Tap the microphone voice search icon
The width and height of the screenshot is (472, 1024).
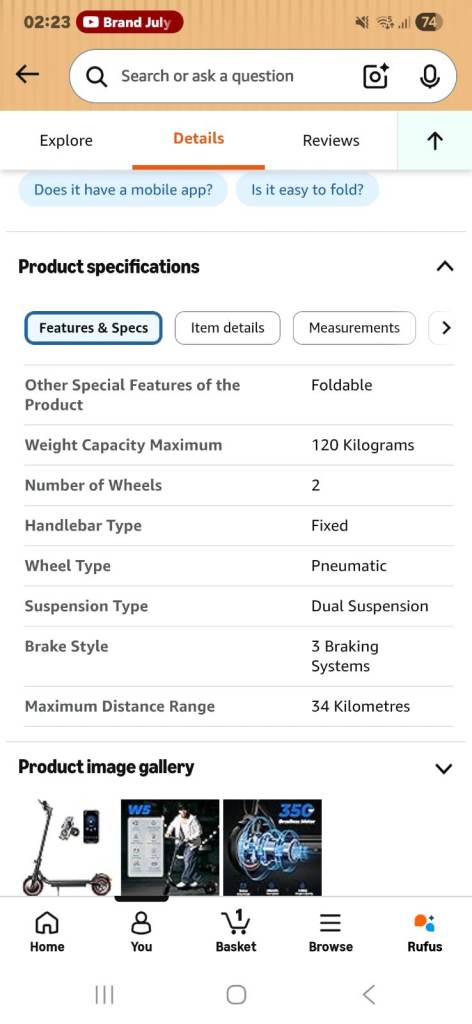[429, 76]
